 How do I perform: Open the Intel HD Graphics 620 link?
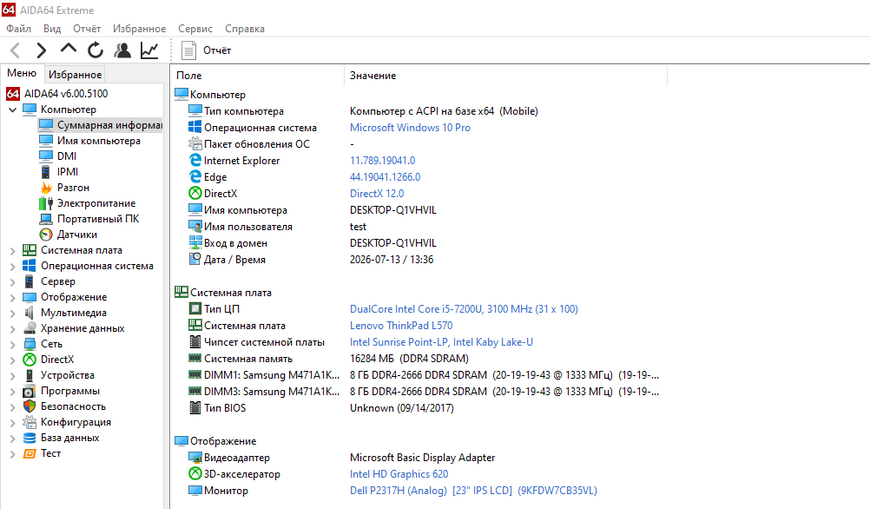point(399,474)
